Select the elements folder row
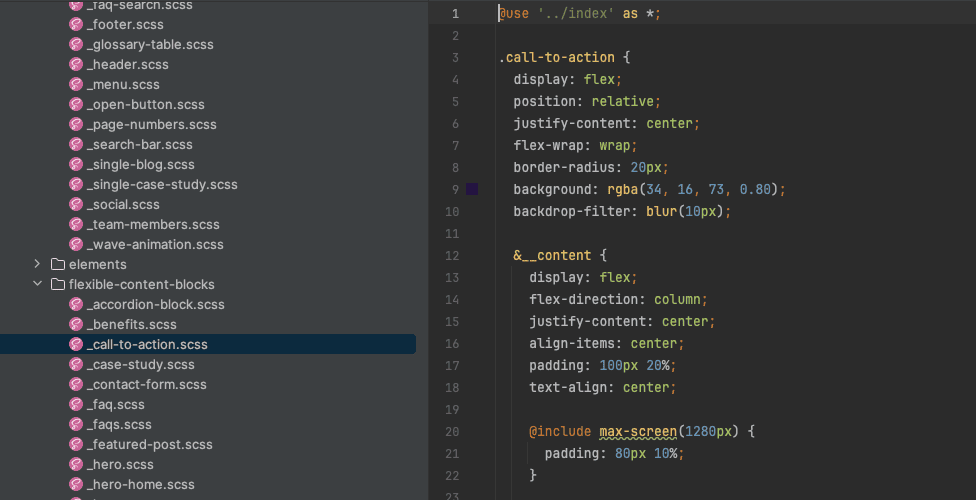The width and height of the screenshot is (976, 500). [x=208, y=265]
